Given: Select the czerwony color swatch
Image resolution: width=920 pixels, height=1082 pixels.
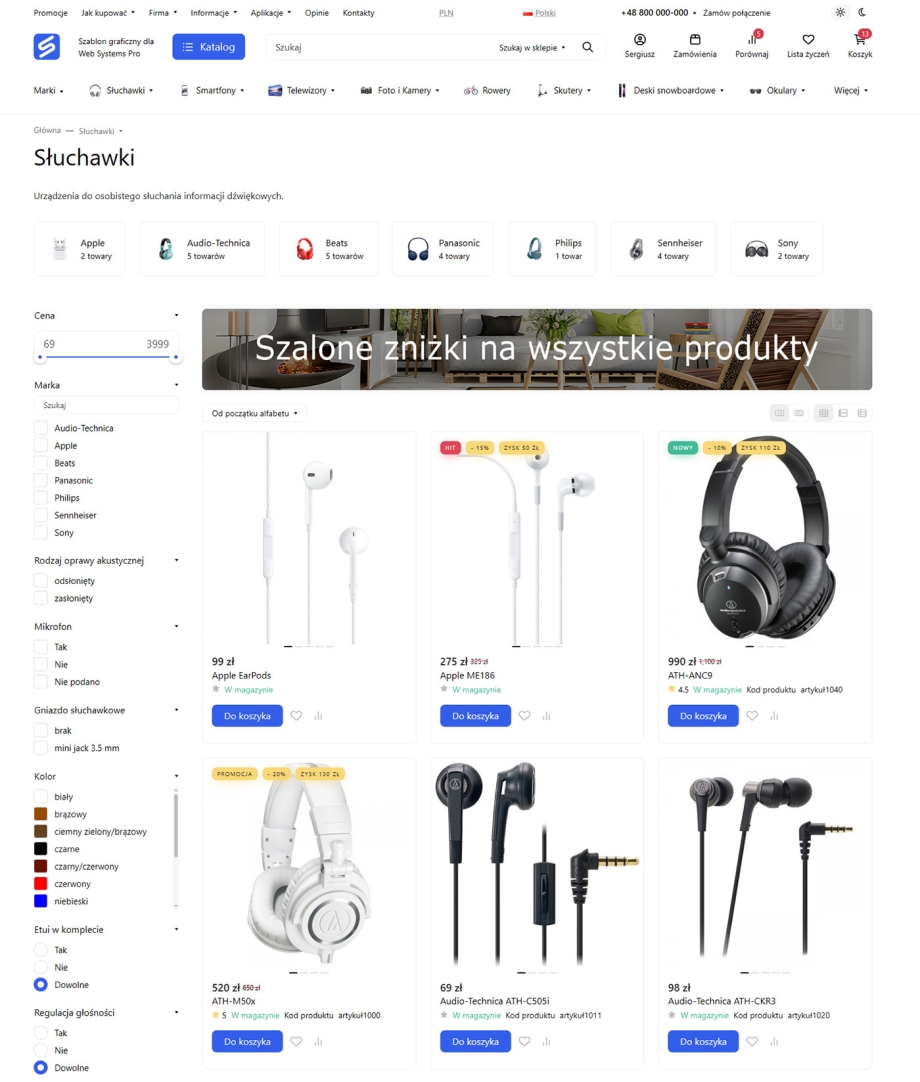Looking at the screenshot, I should (41, 883).
